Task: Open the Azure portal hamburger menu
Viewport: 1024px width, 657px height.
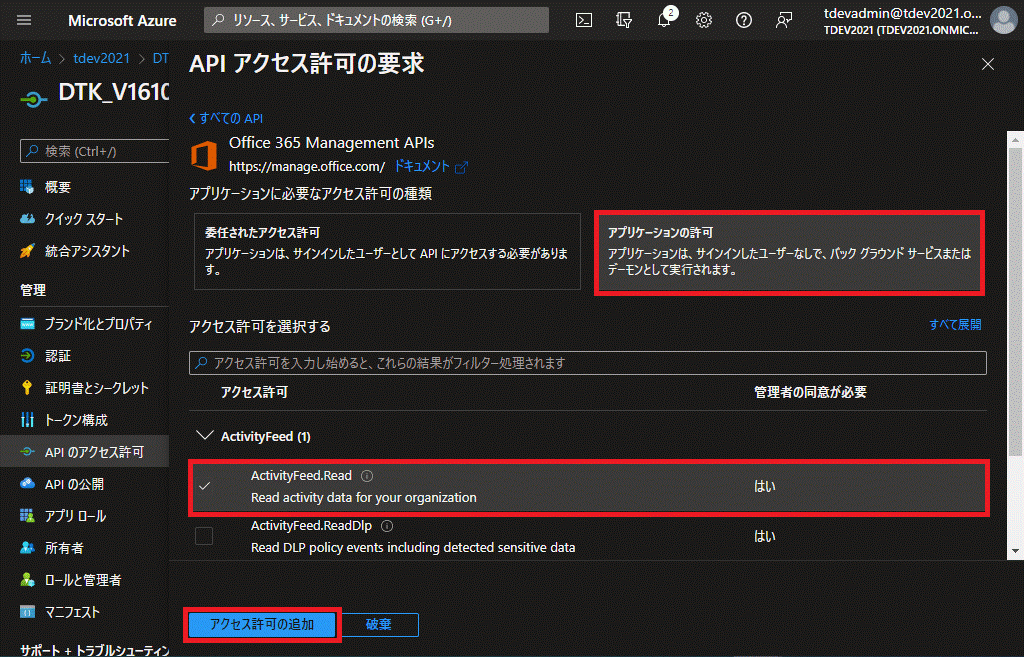Action: pos(24,20)
